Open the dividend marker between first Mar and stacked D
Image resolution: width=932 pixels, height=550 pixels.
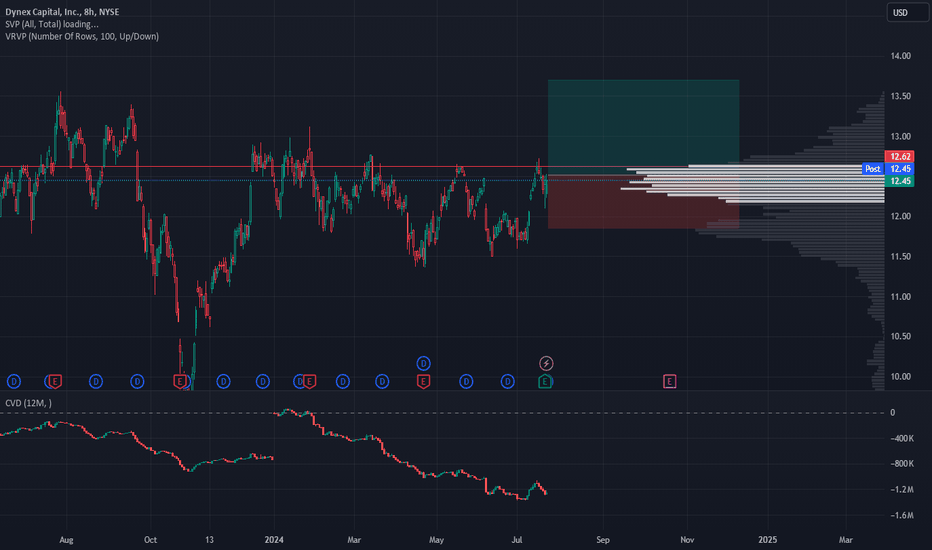point(382,382)
